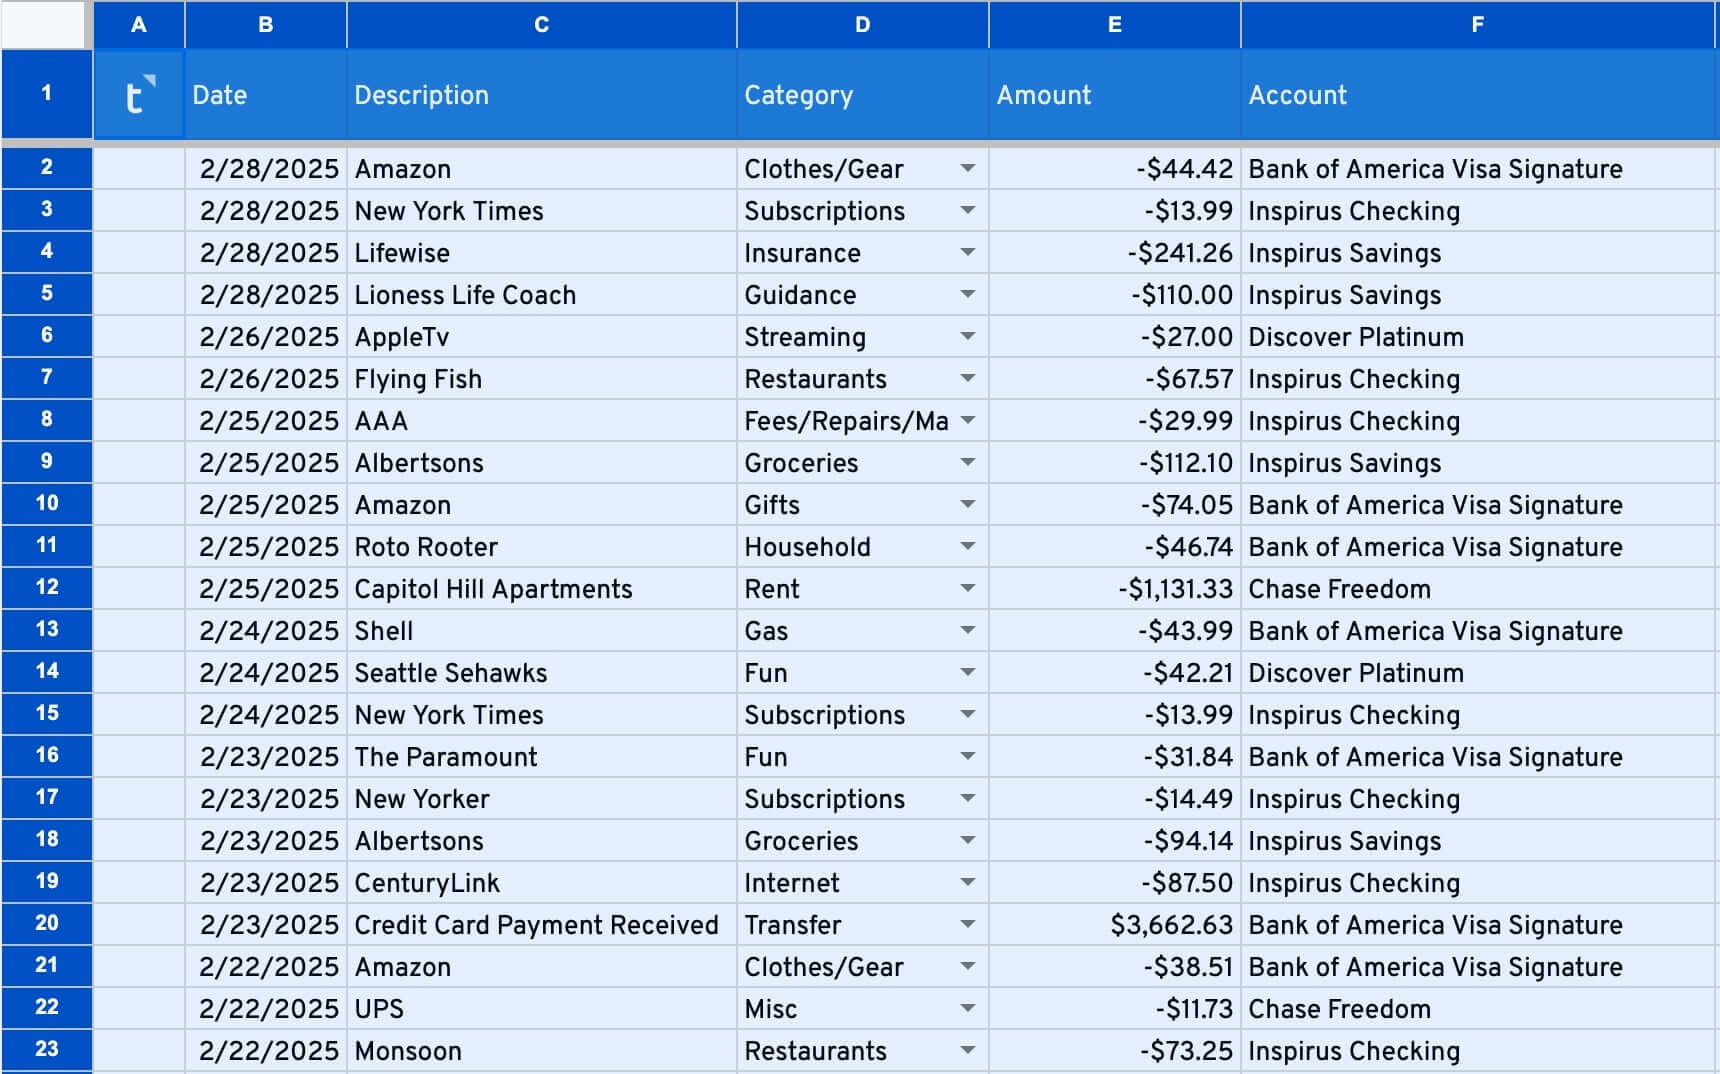The width and height of the screenshot is (1720, 1074).
Task: Open Streaming dropdown for AppleTv row
Action: [967, 336]
